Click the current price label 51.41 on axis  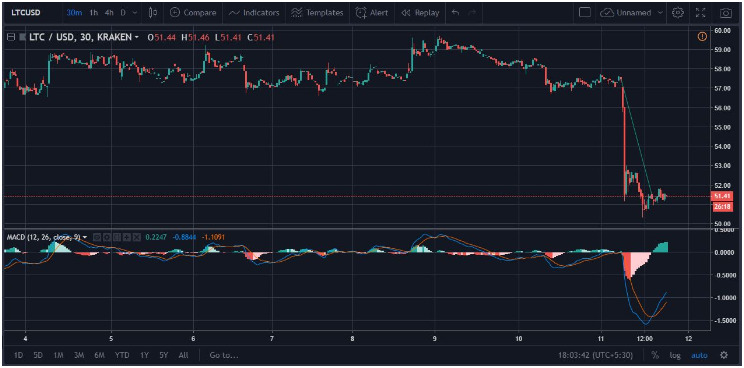(722, 196)
